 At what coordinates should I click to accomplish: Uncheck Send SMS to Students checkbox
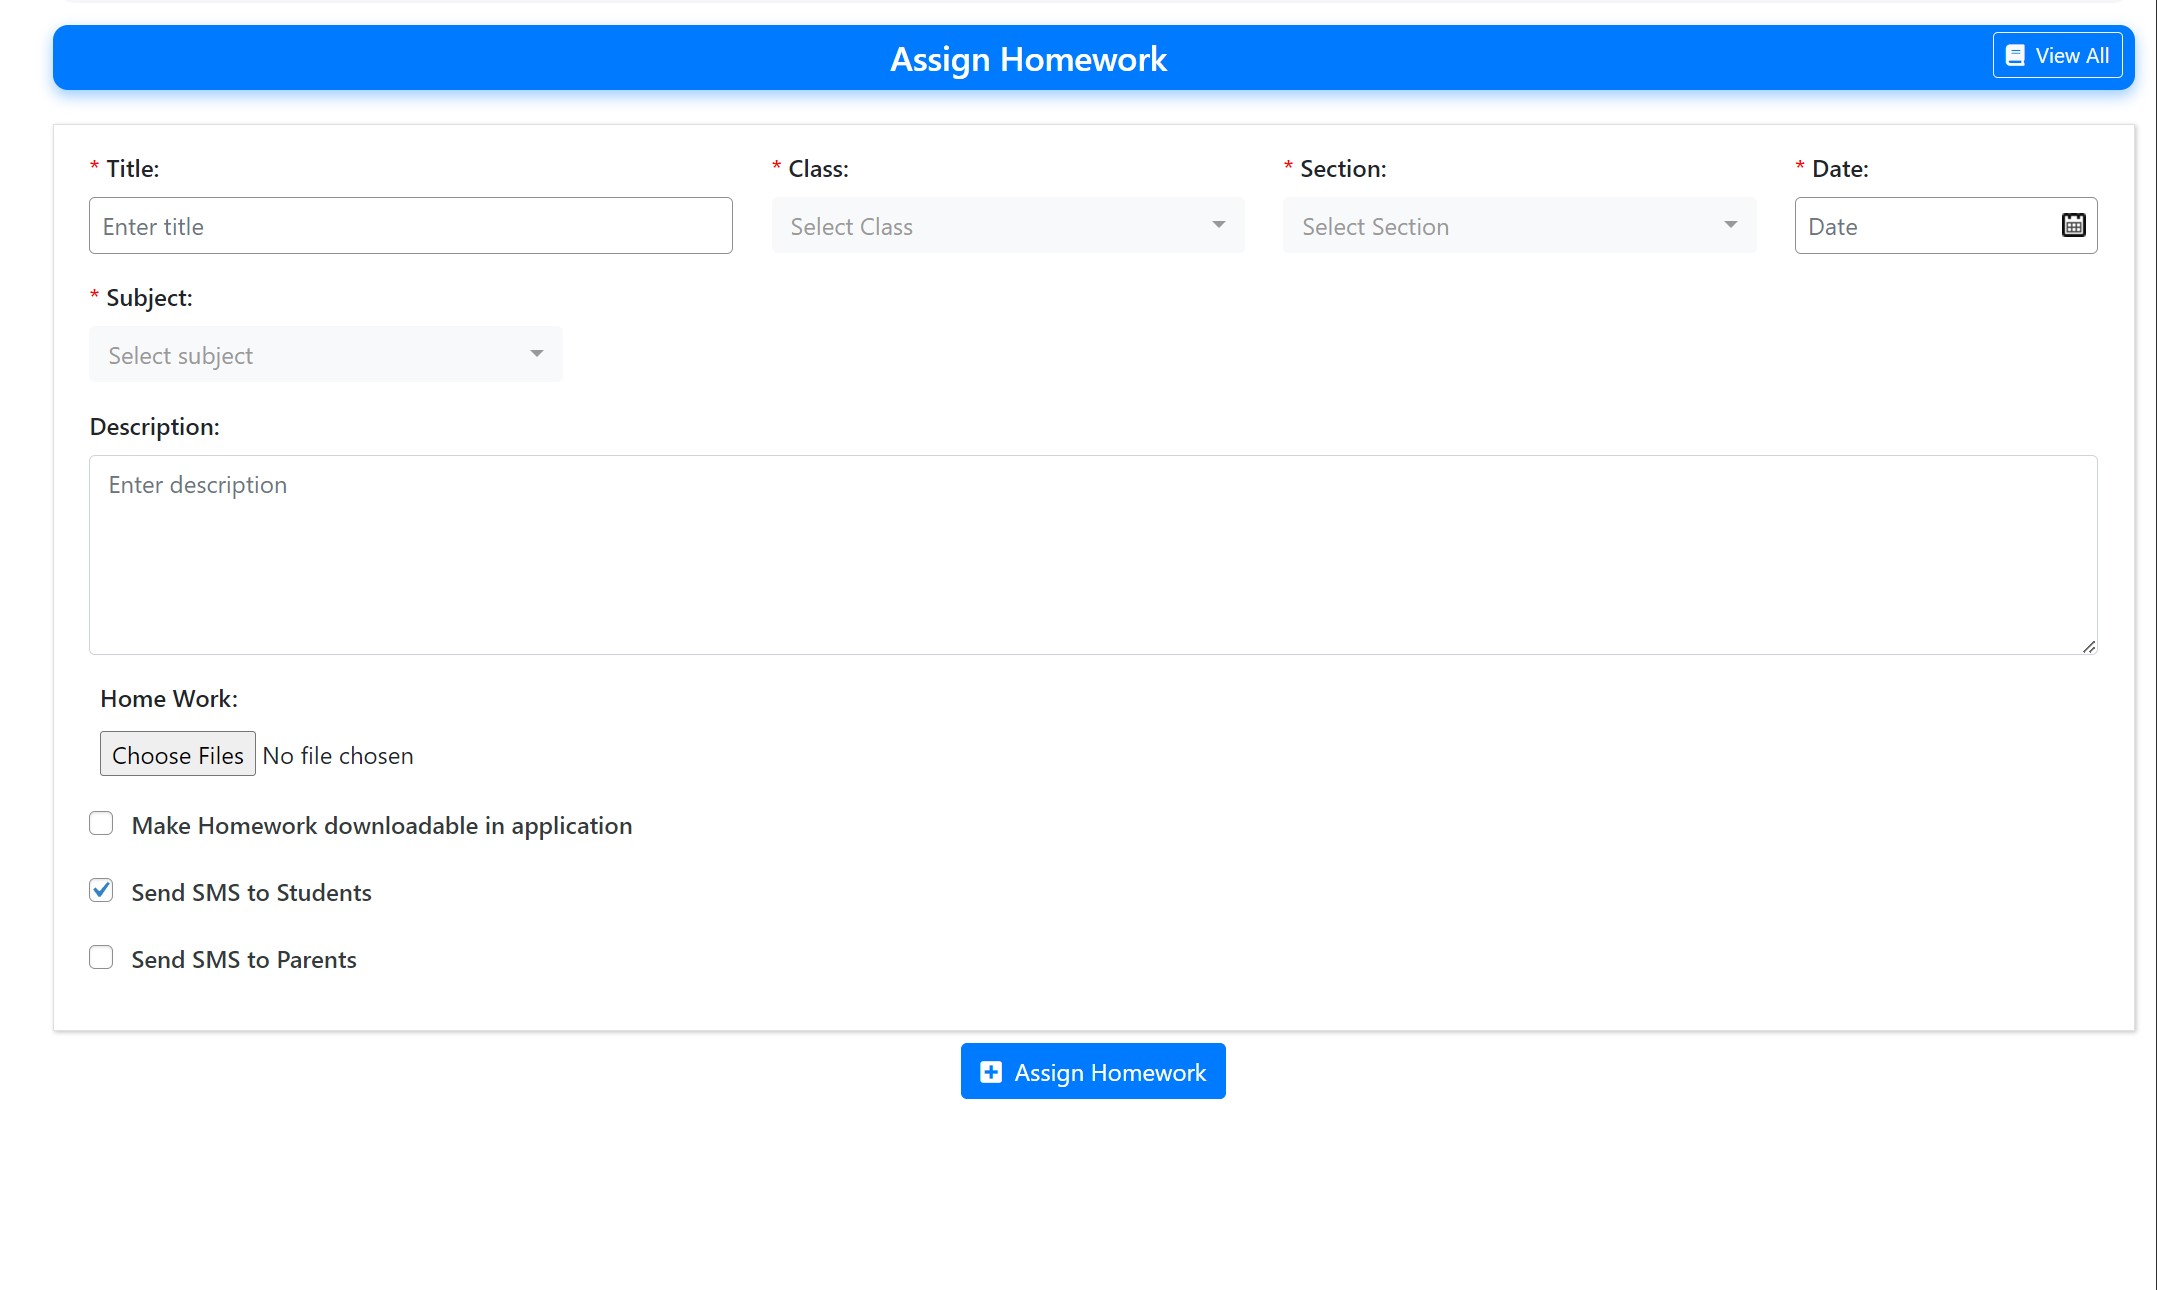coord(101,891)
